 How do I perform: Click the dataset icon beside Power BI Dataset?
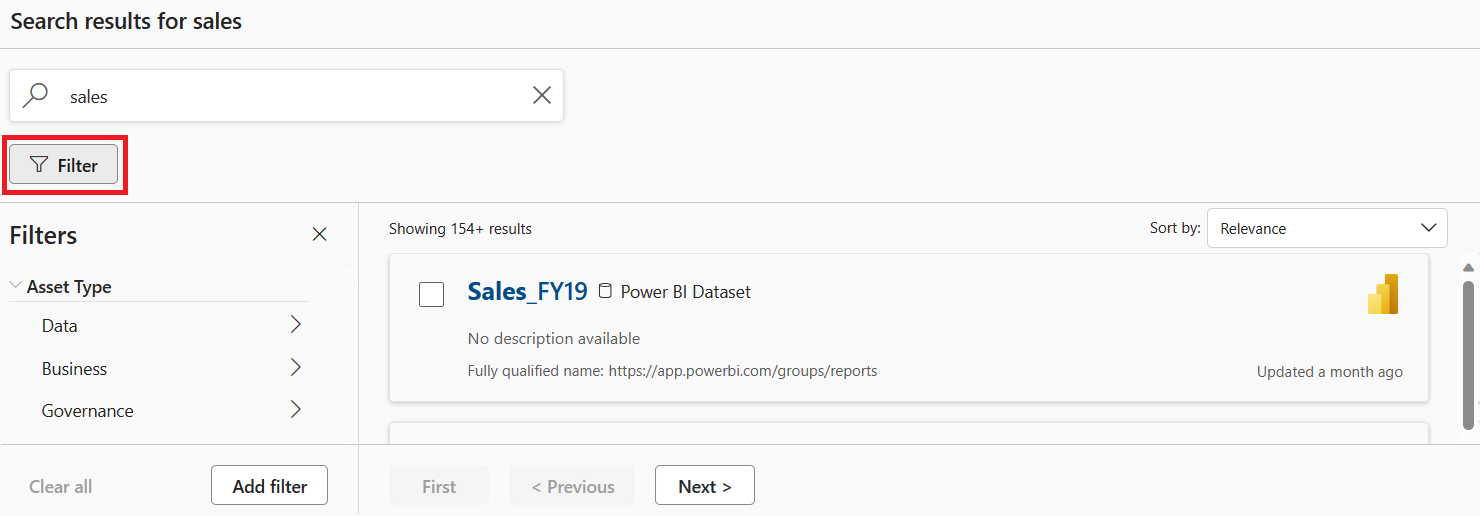[604, 292]
